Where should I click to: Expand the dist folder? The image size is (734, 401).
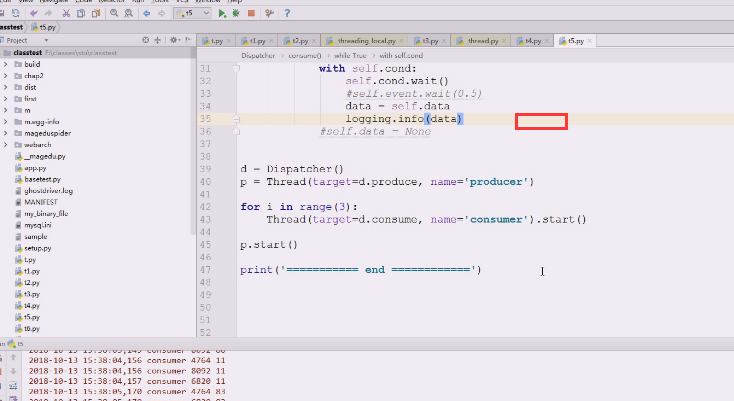coord(6,87)
